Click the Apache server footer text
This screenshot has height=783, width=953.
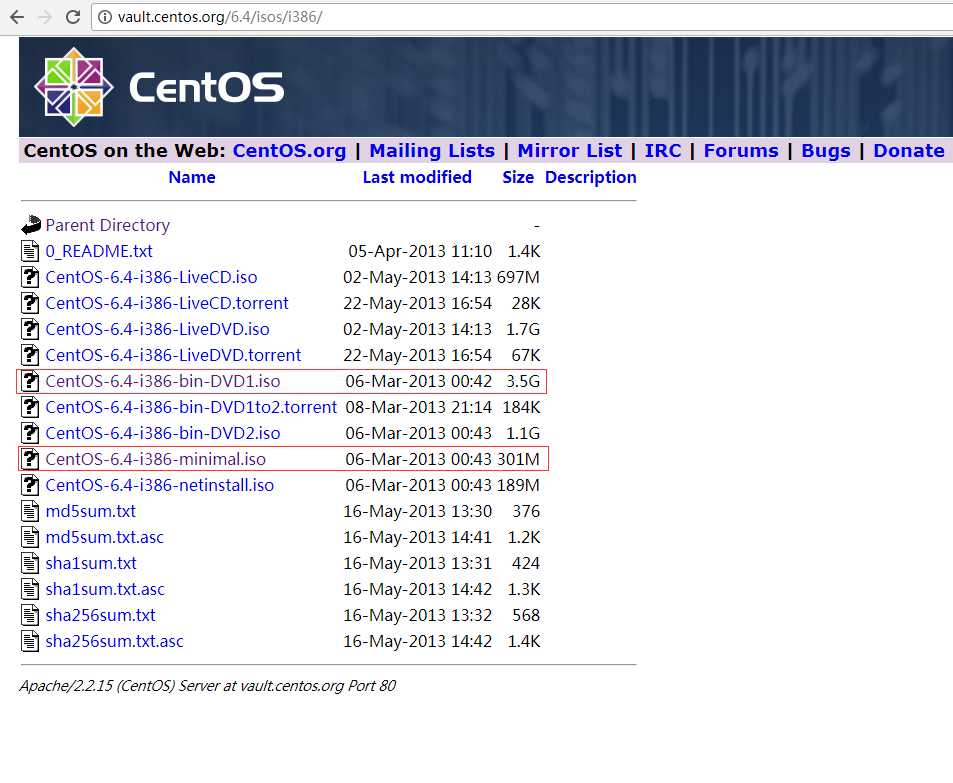(208, 686)
